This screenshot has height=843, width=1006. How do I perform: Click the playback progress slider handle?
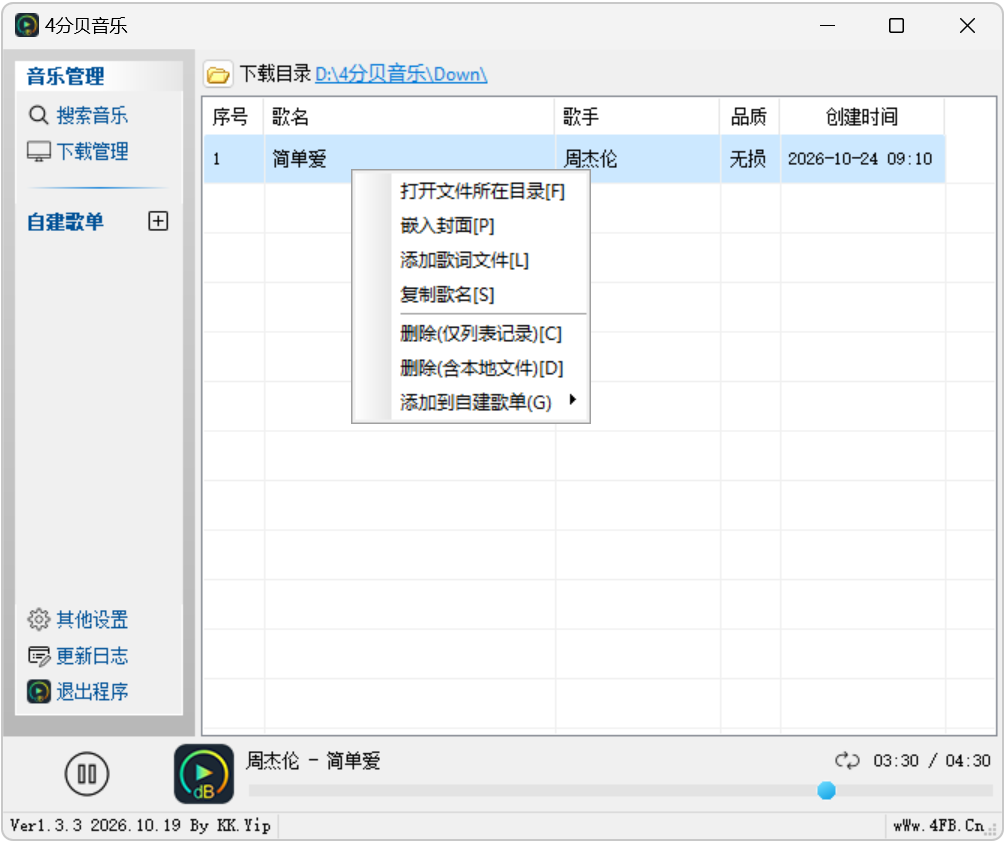[826, 790]
